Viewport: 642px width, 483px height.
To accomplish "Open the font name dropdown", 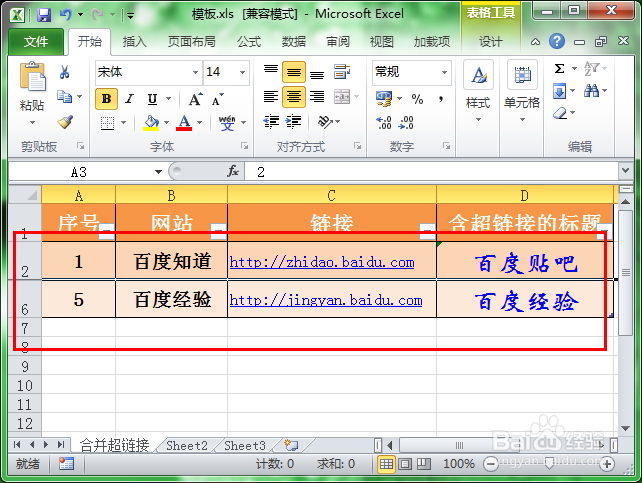I will point(195,72).
